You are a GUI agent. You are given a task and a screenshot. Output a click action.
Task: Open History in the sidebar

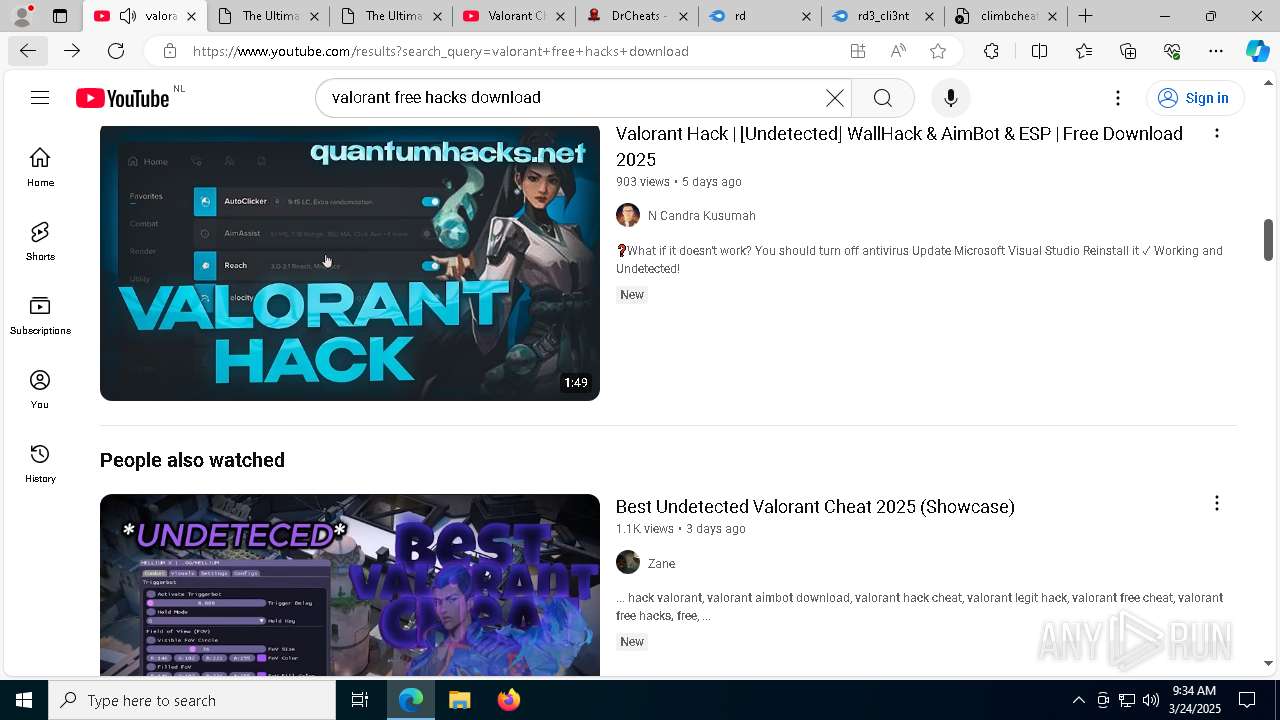click(x=40, y=463)
